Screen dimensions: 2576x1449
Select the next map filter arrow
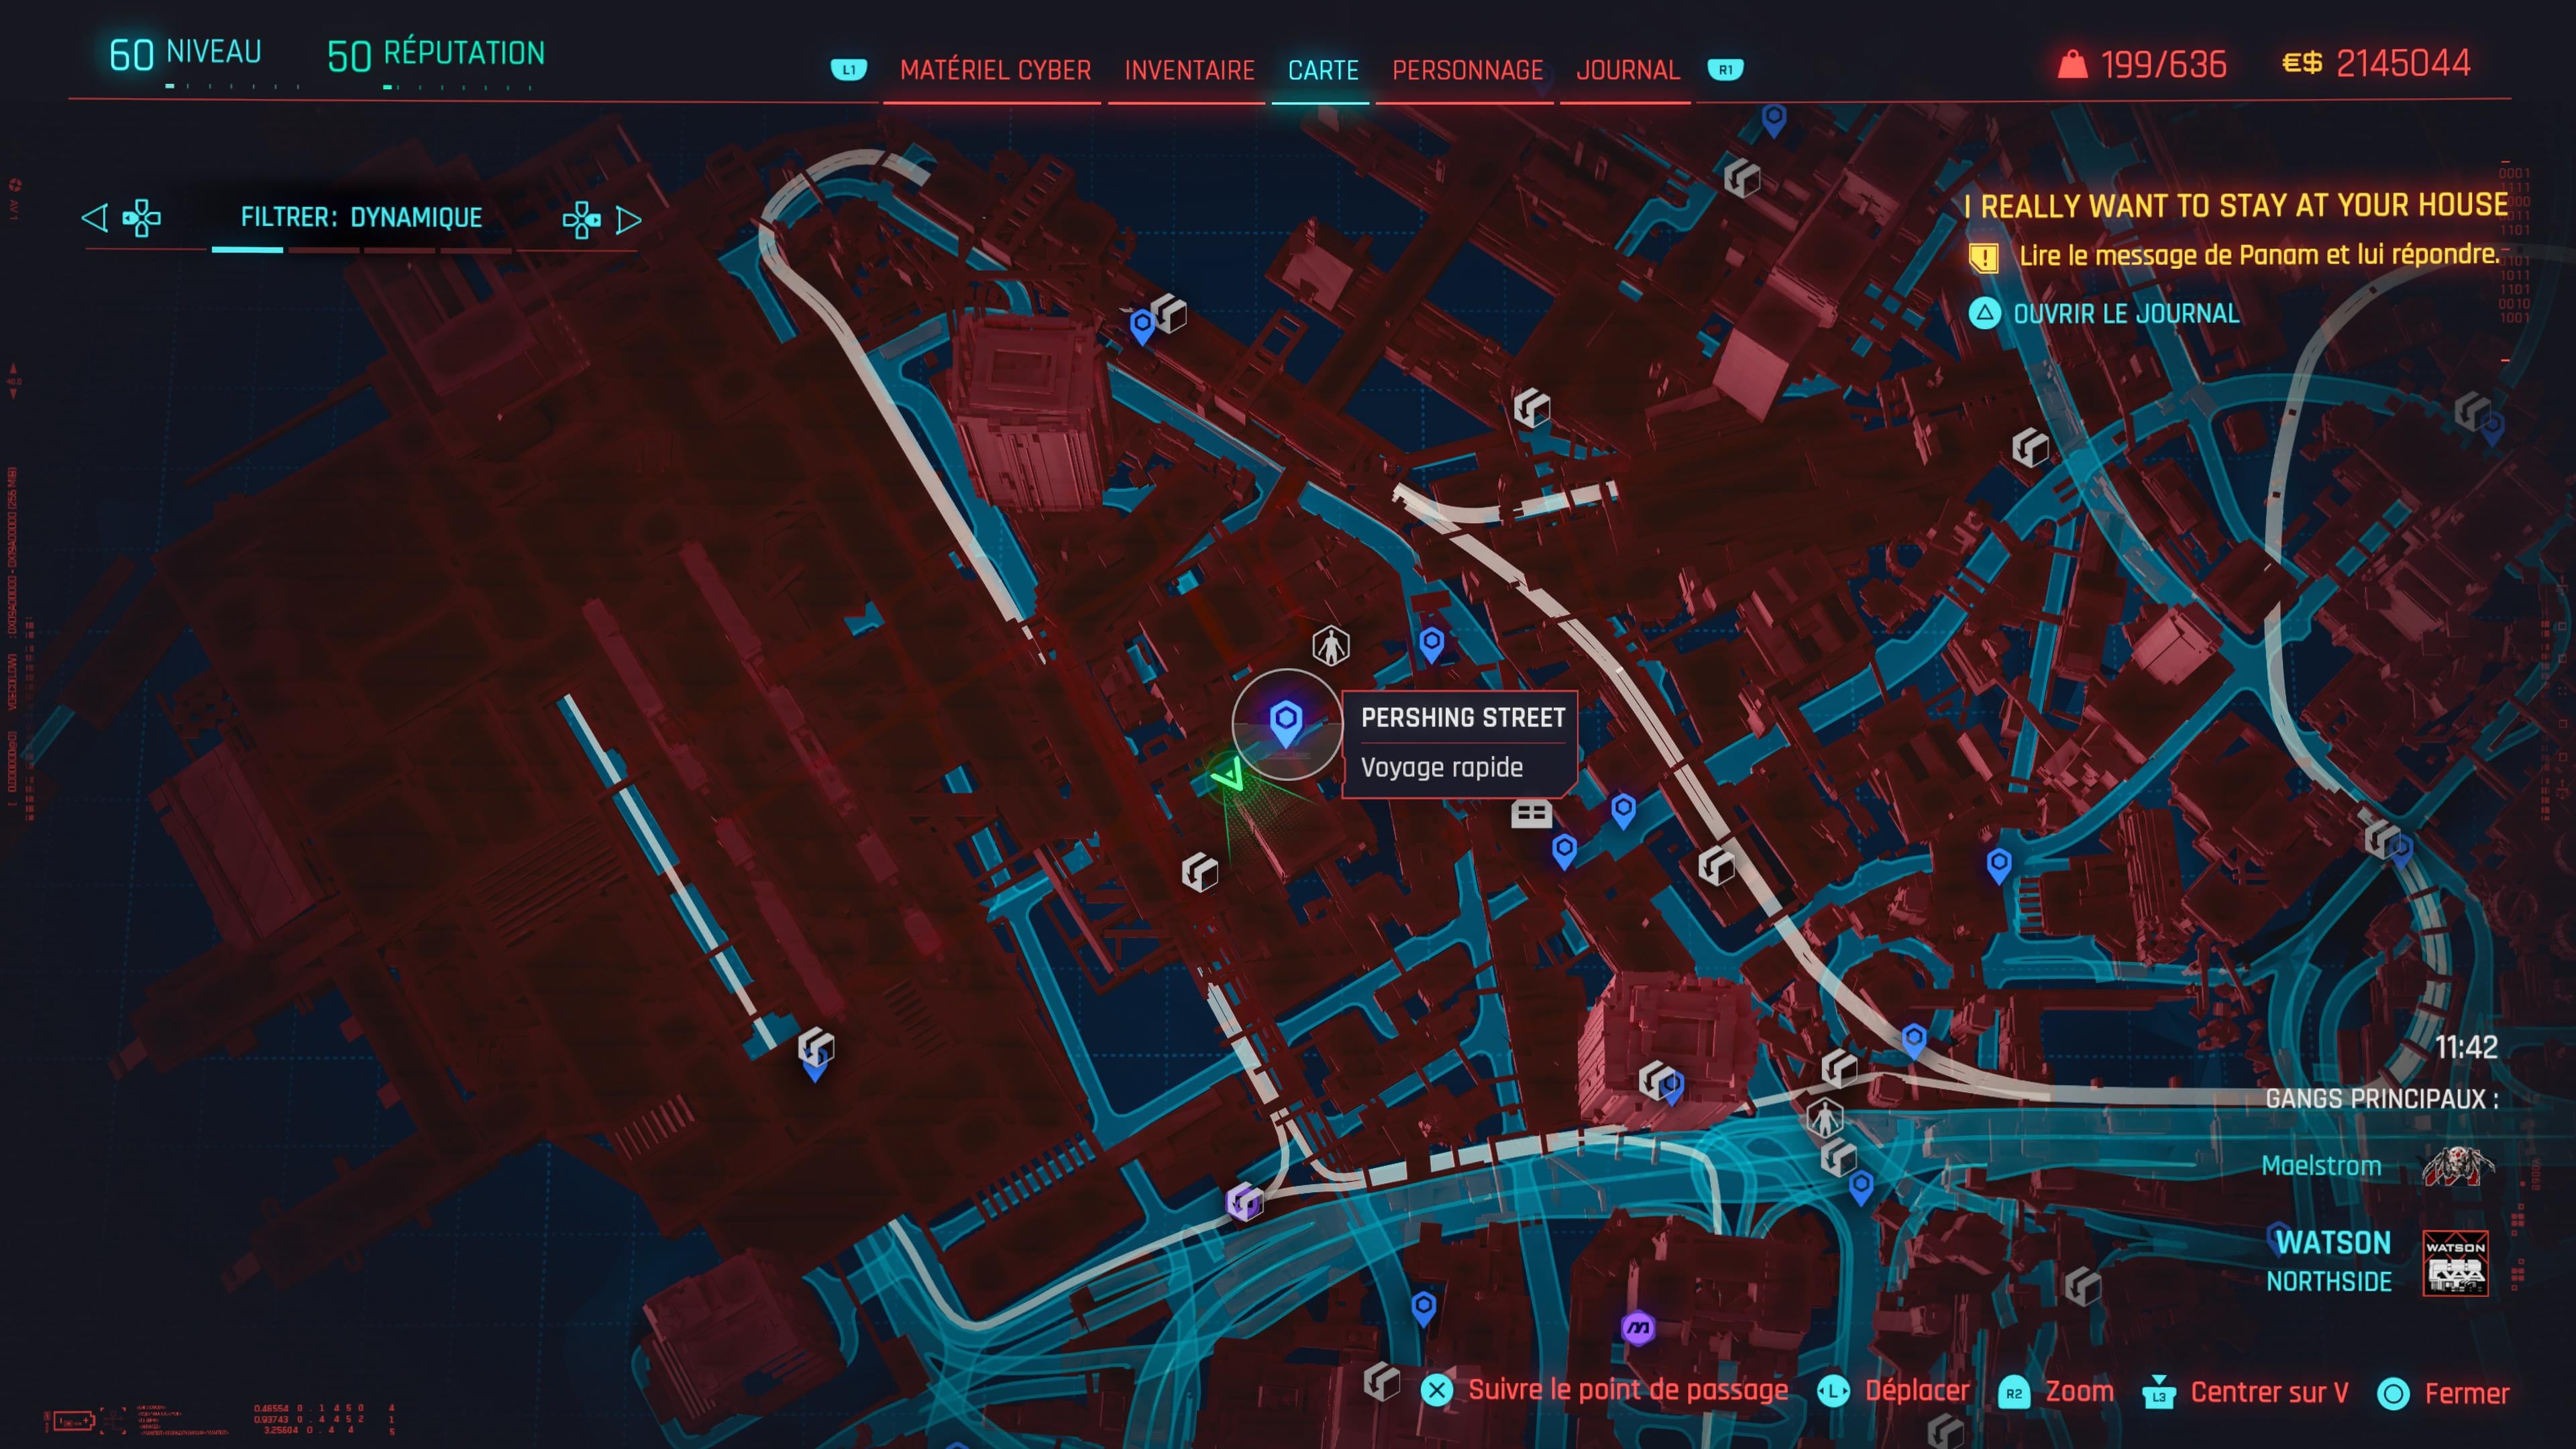(x=628, y=220)
